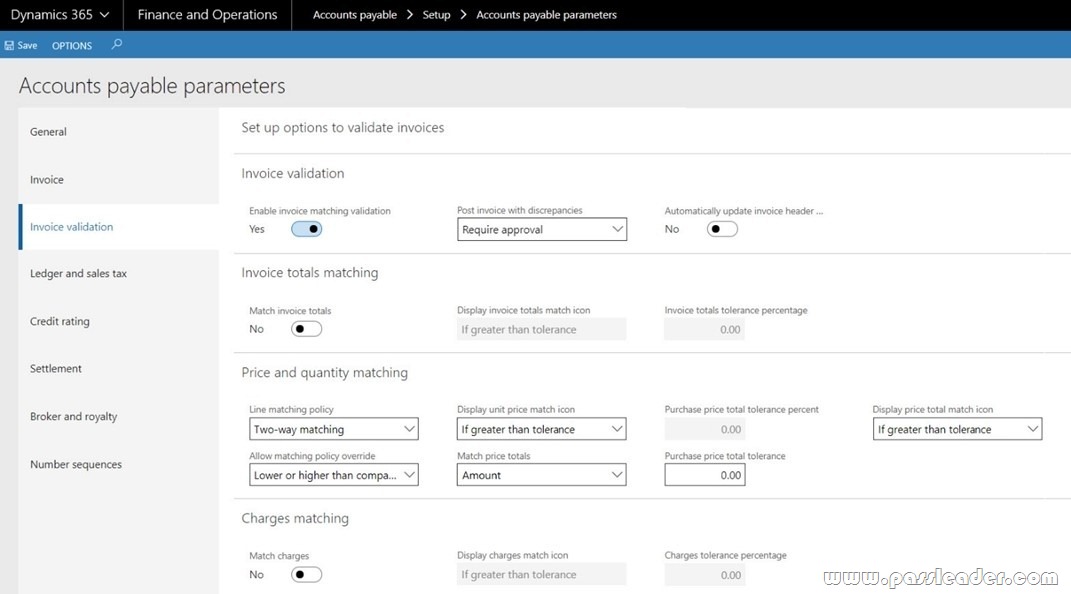1071x594 pixels.
Task: Click Display charges match icon field
Action: pyautogui.click(x=542, y=575)
